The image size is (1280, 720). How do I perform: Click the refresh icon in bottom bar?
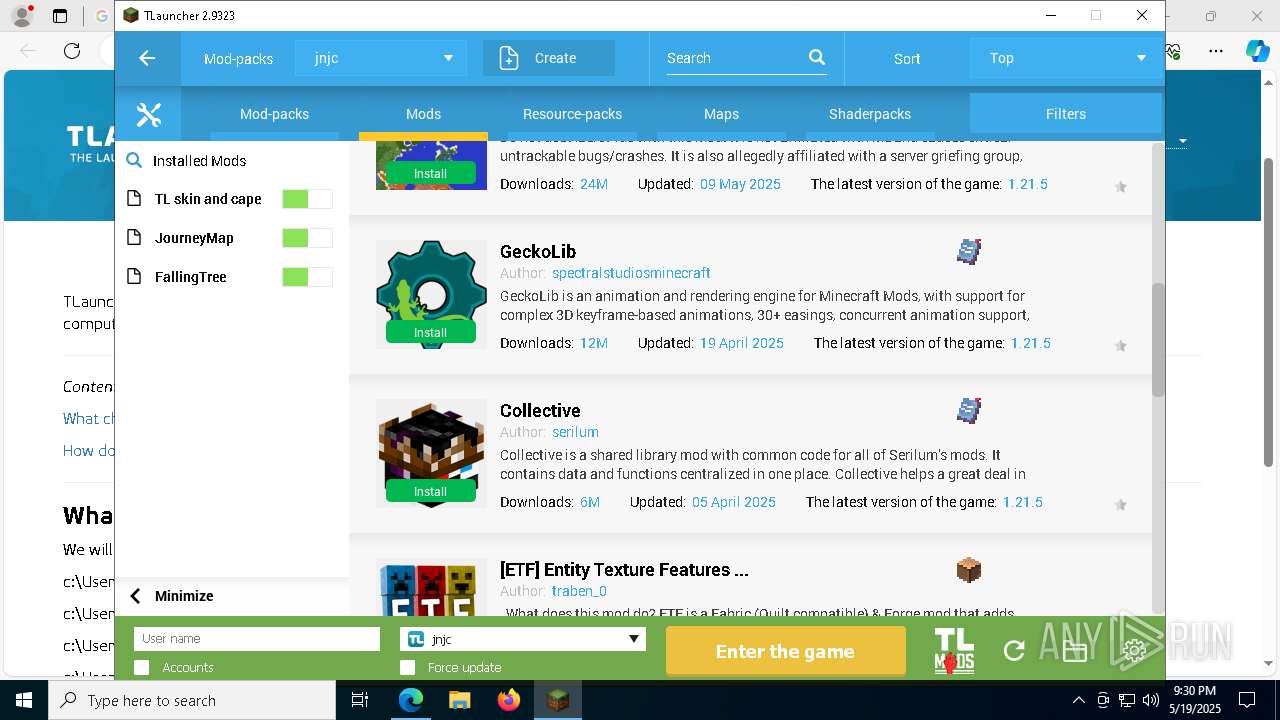[1014, 651]
